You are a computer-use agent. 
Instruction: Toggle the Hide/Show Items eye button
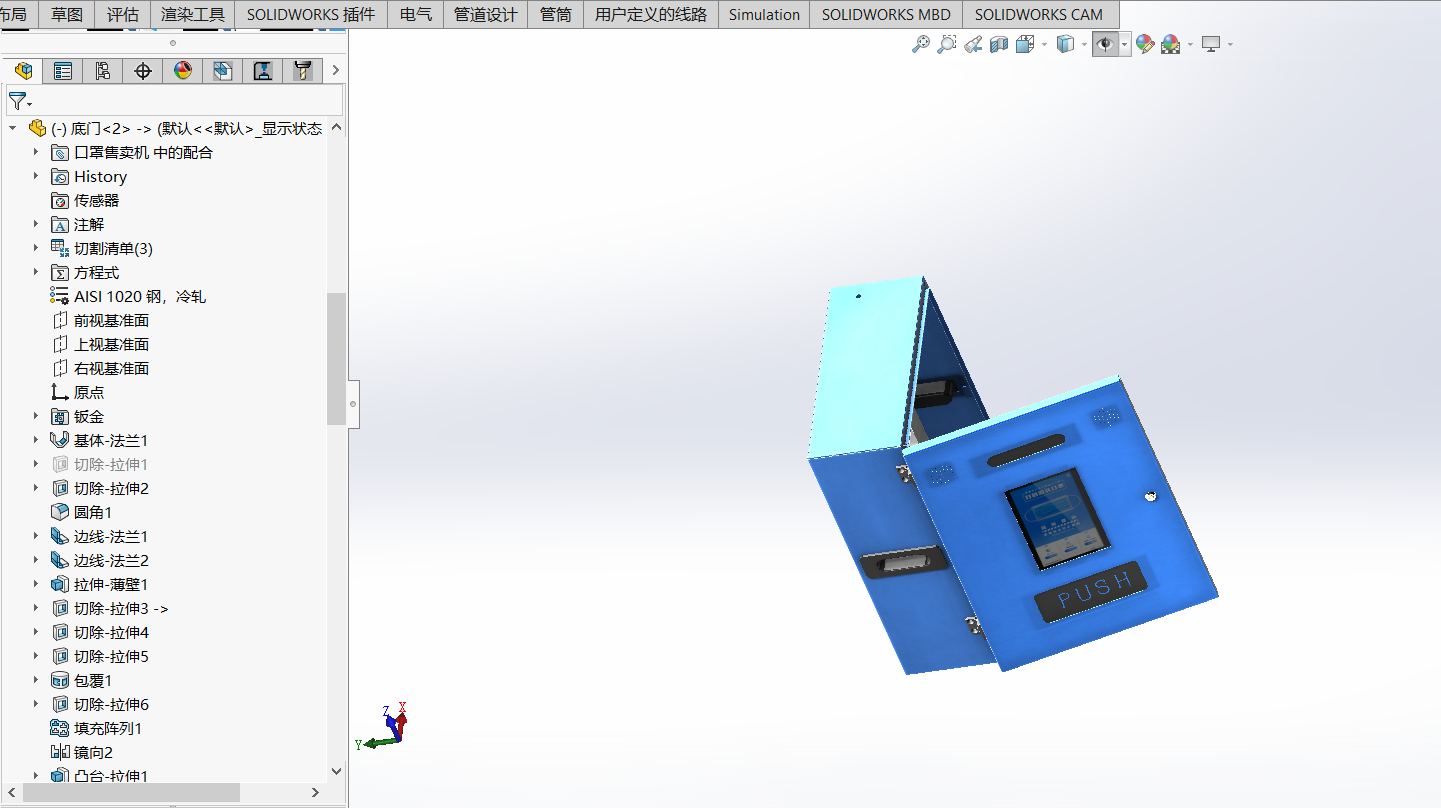pyautogui.click(x=1104, y=44)
